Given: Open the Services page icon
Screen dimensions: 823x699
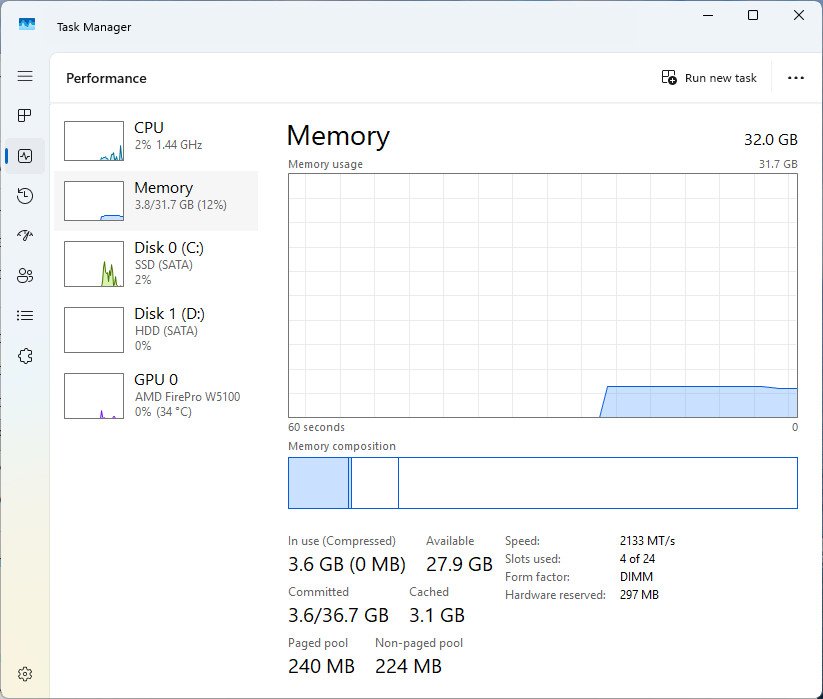Looking at the screenshot, I should click(25, 356).
